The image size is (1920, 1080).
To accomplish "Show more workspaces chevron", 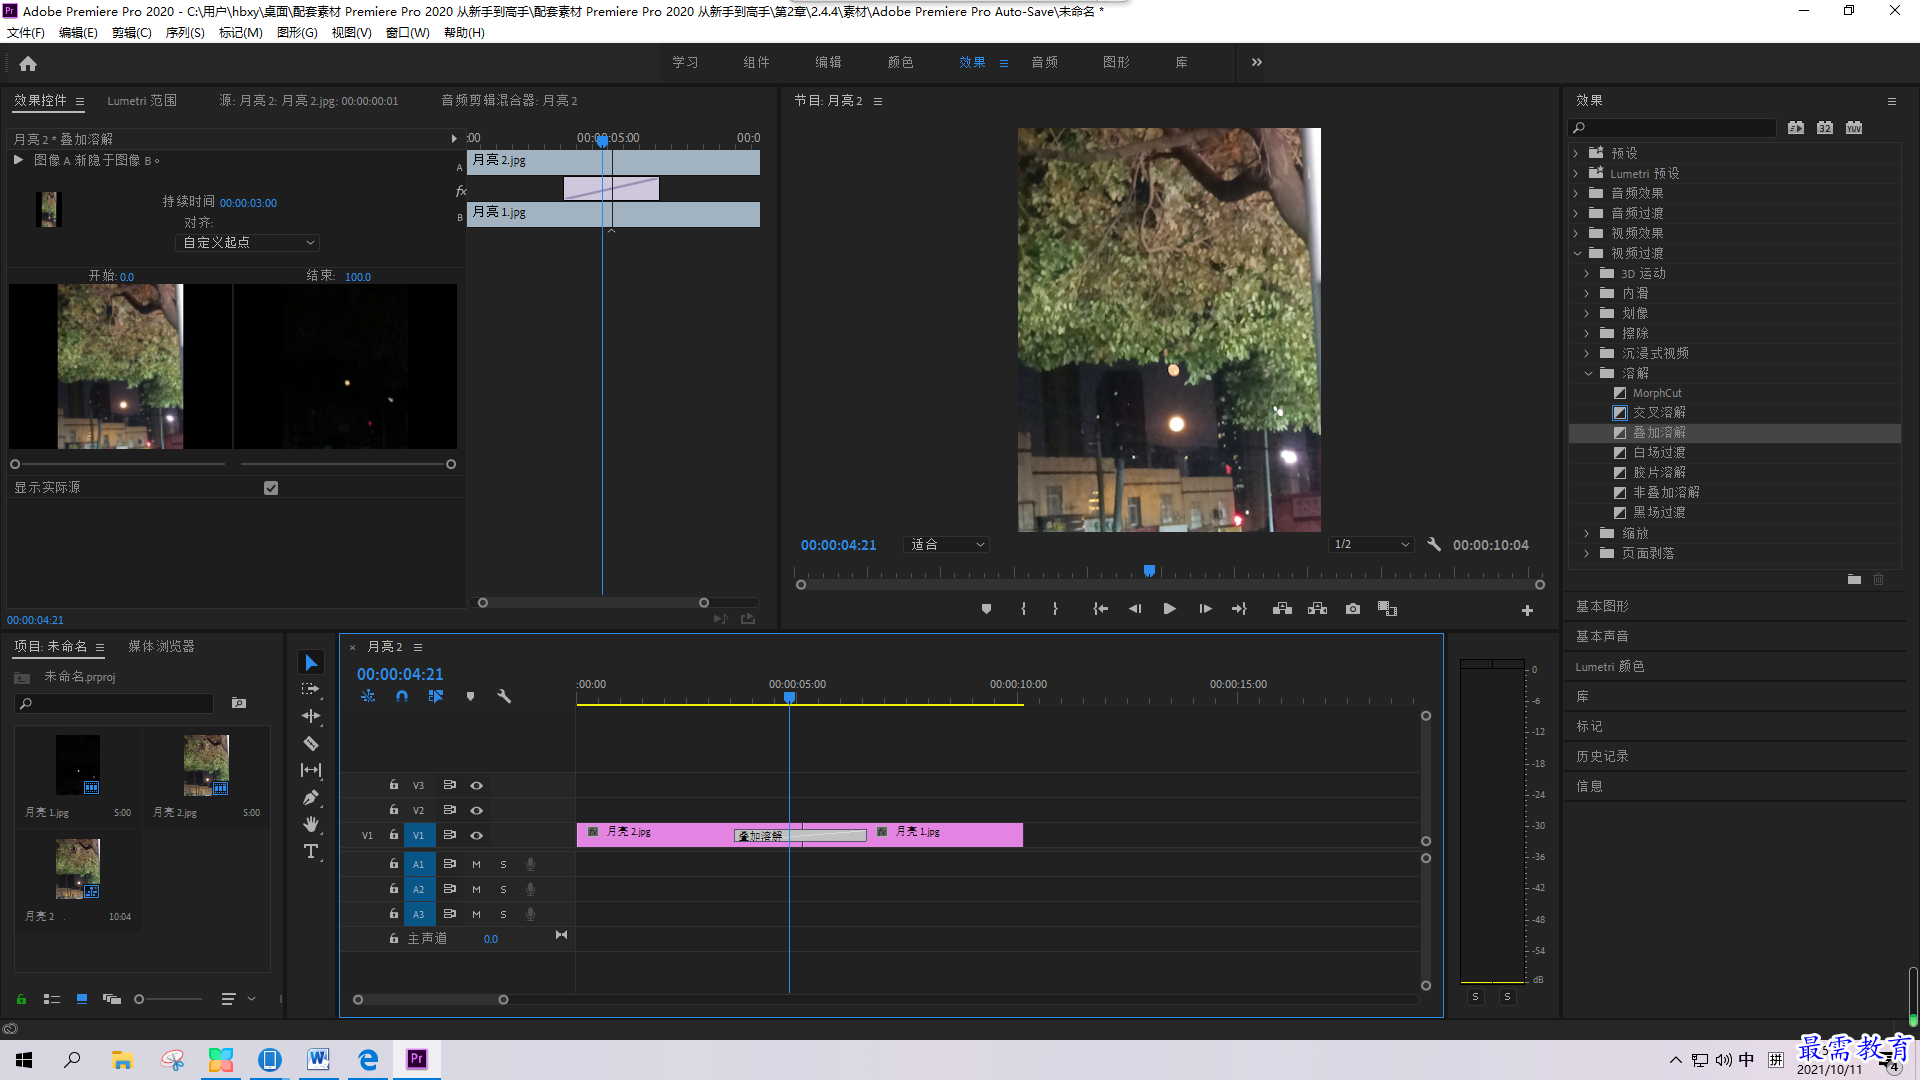I will tap(1256, 63).
